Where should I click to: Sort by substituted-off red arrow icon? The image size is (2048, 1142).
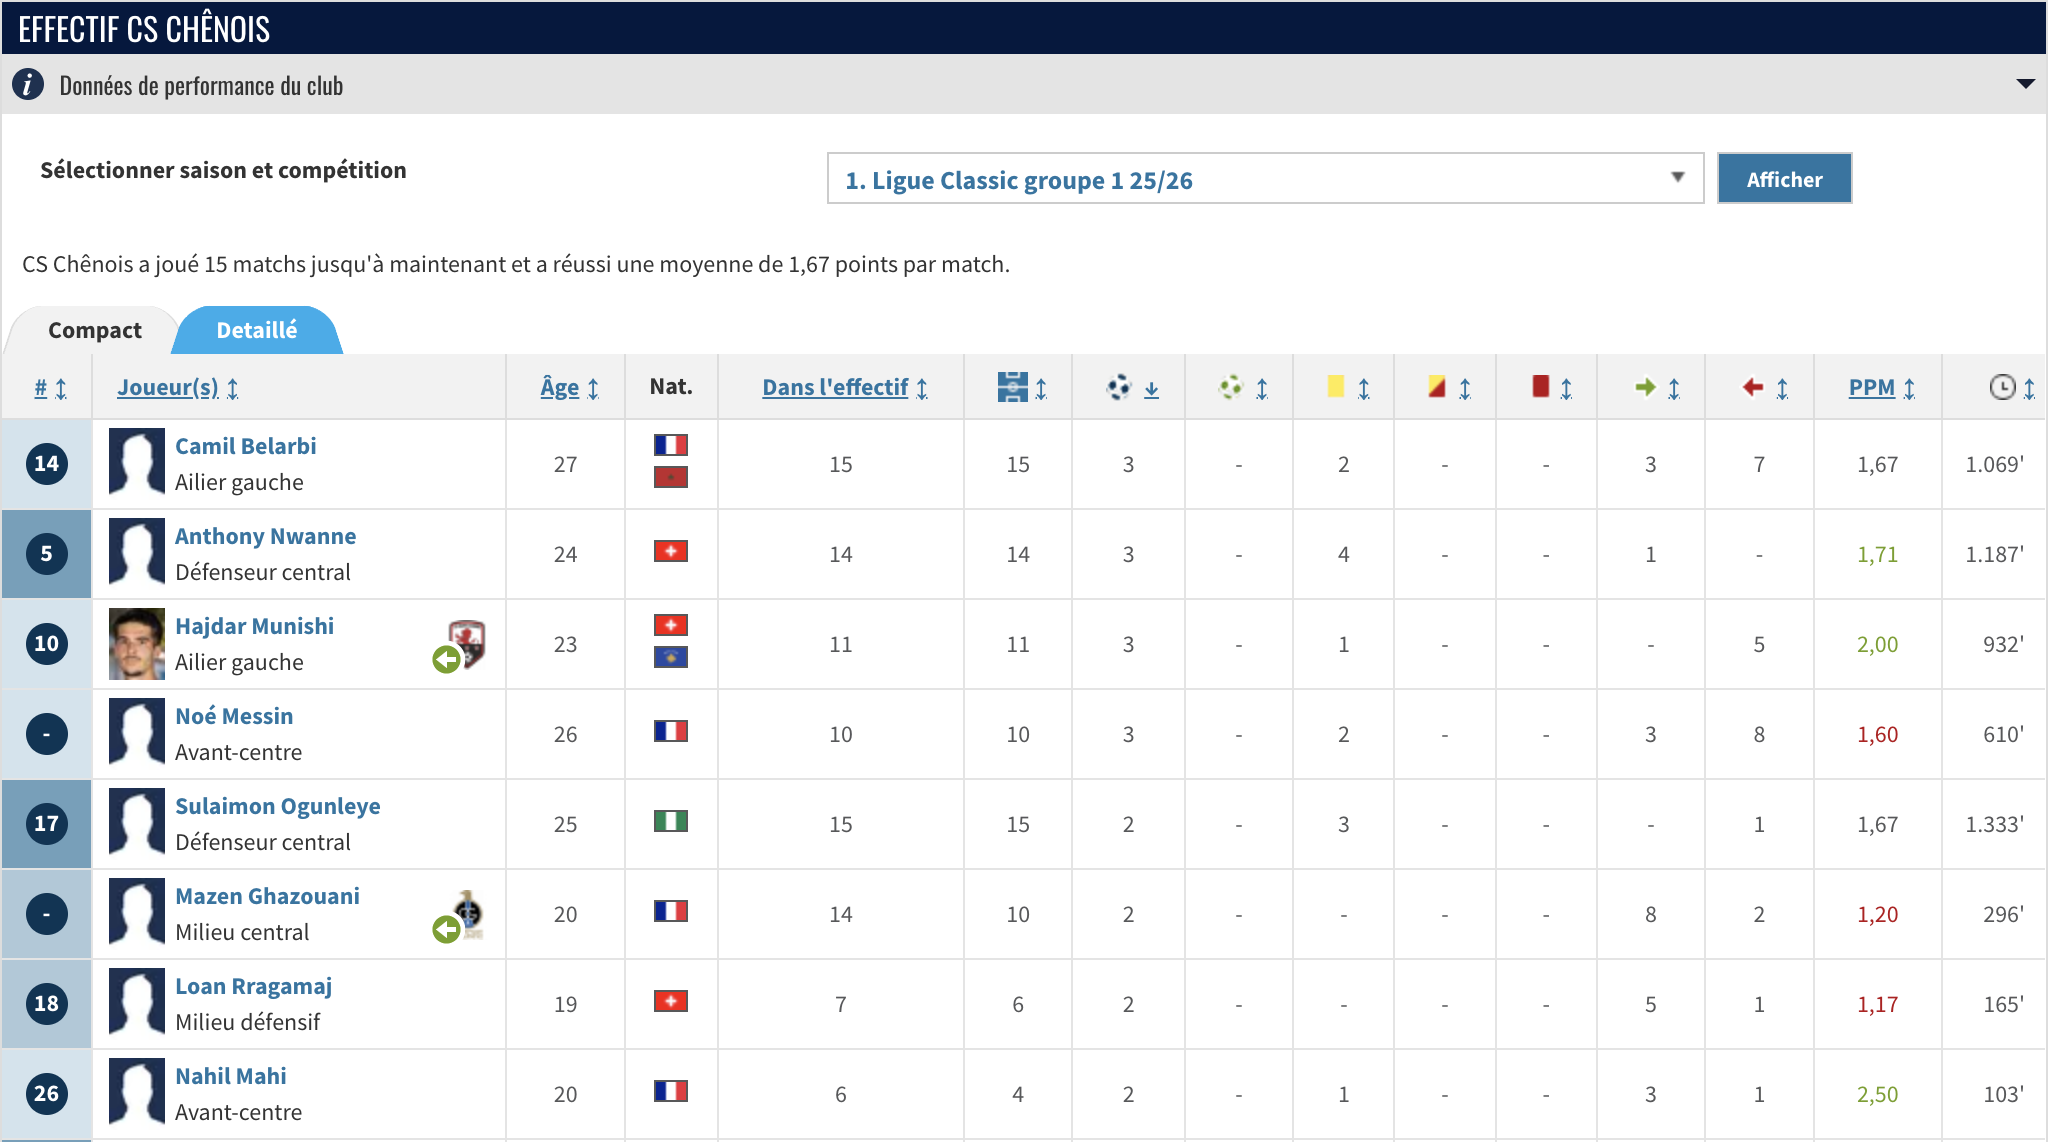1753,387
